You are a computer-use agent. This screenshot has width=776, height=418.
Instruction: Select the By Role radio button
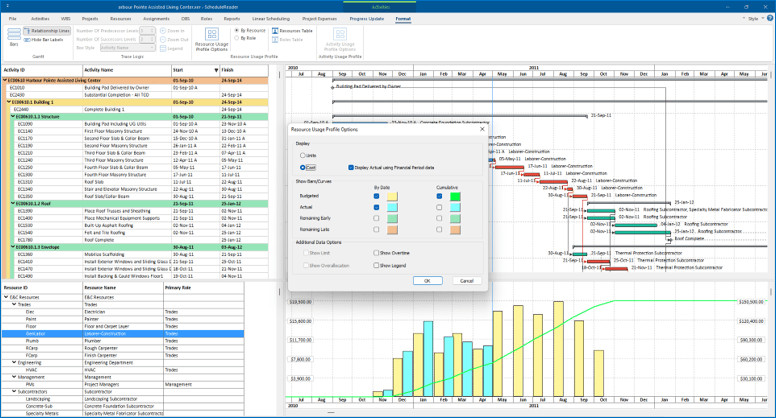coord(237,38)
